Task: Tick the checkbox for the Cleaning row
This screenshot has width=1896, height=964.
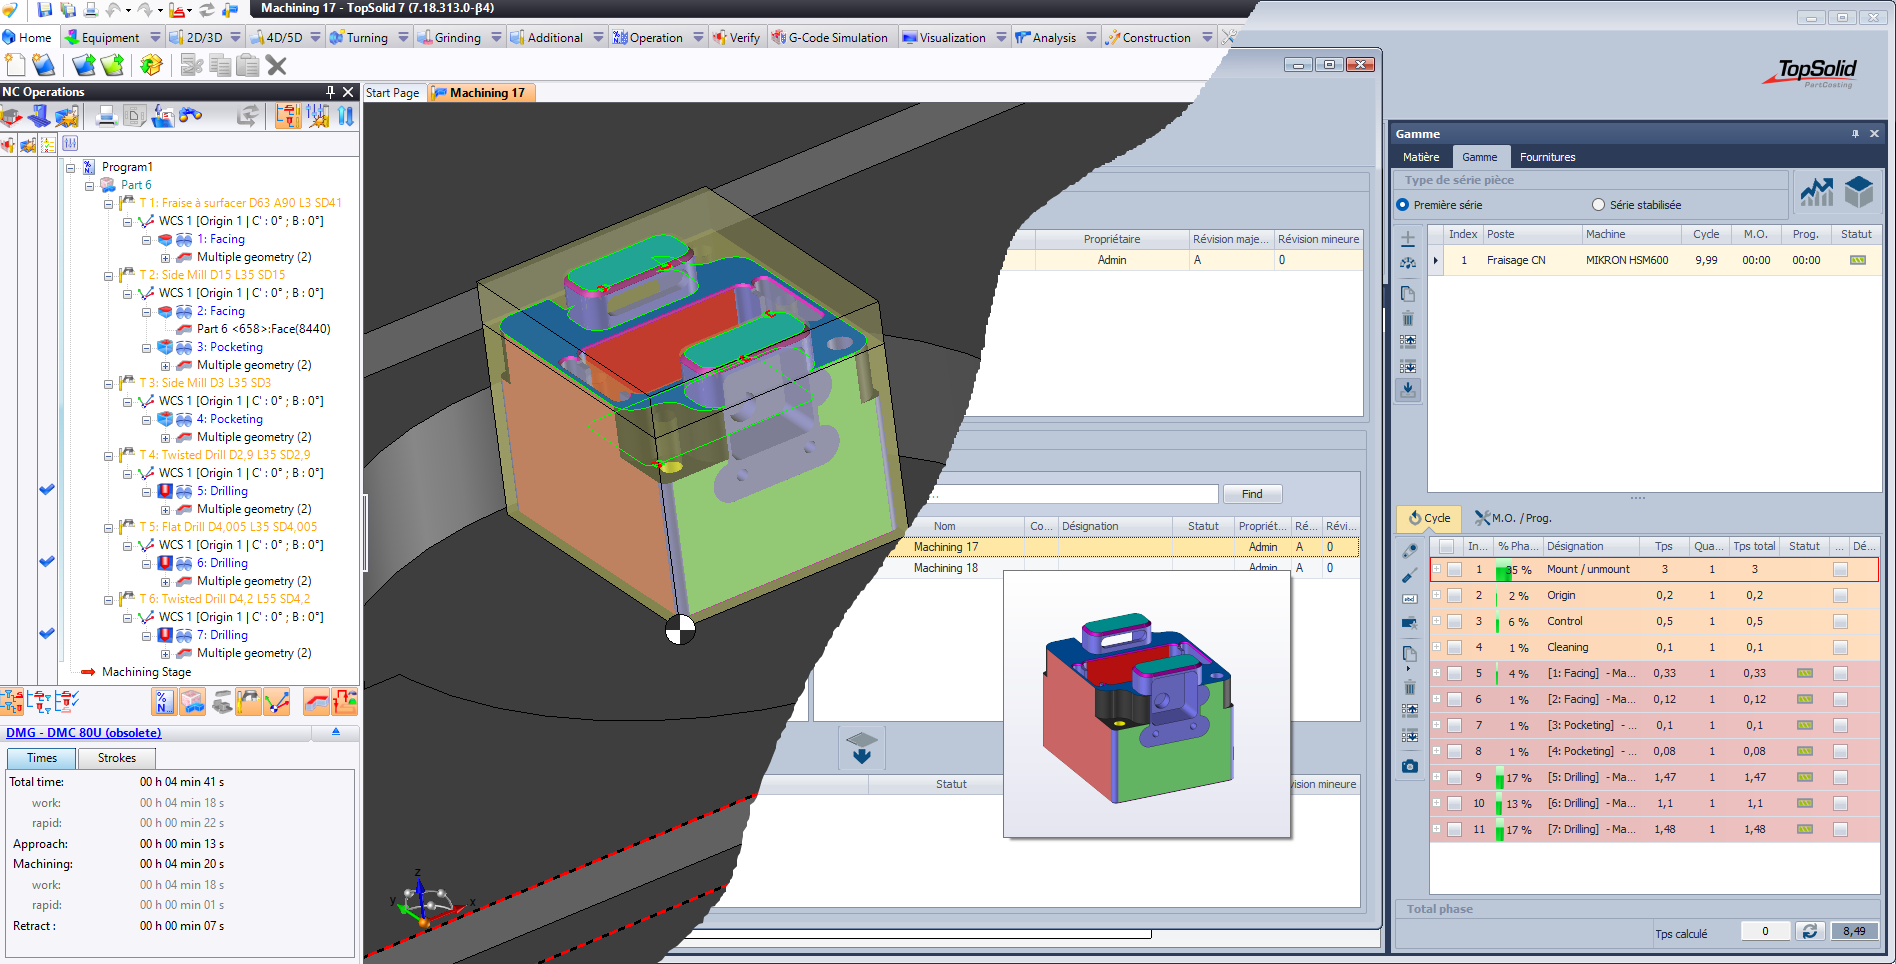Action: tap(1454, 648)
